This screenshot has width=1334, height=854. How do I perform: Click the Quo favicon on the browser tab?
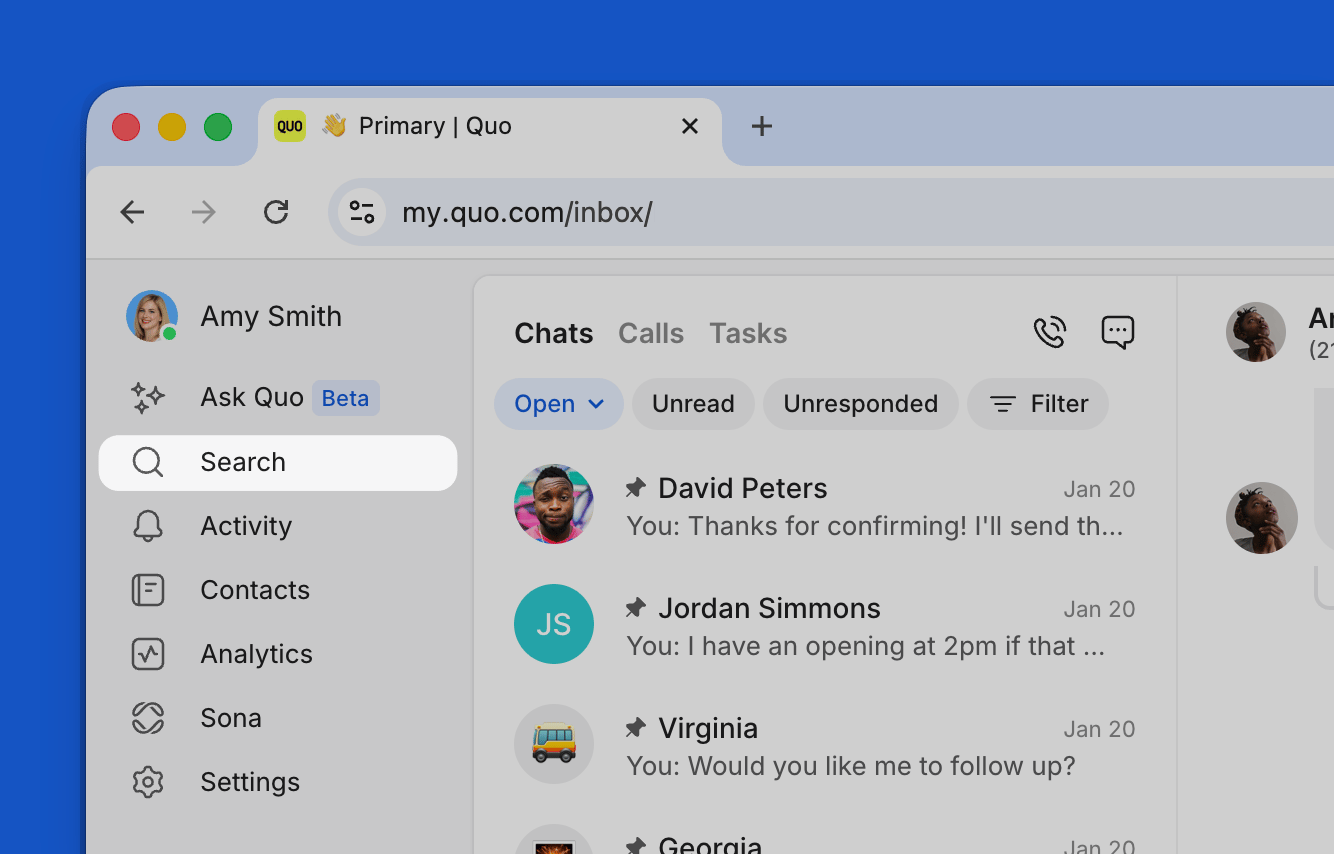(290, 126)
